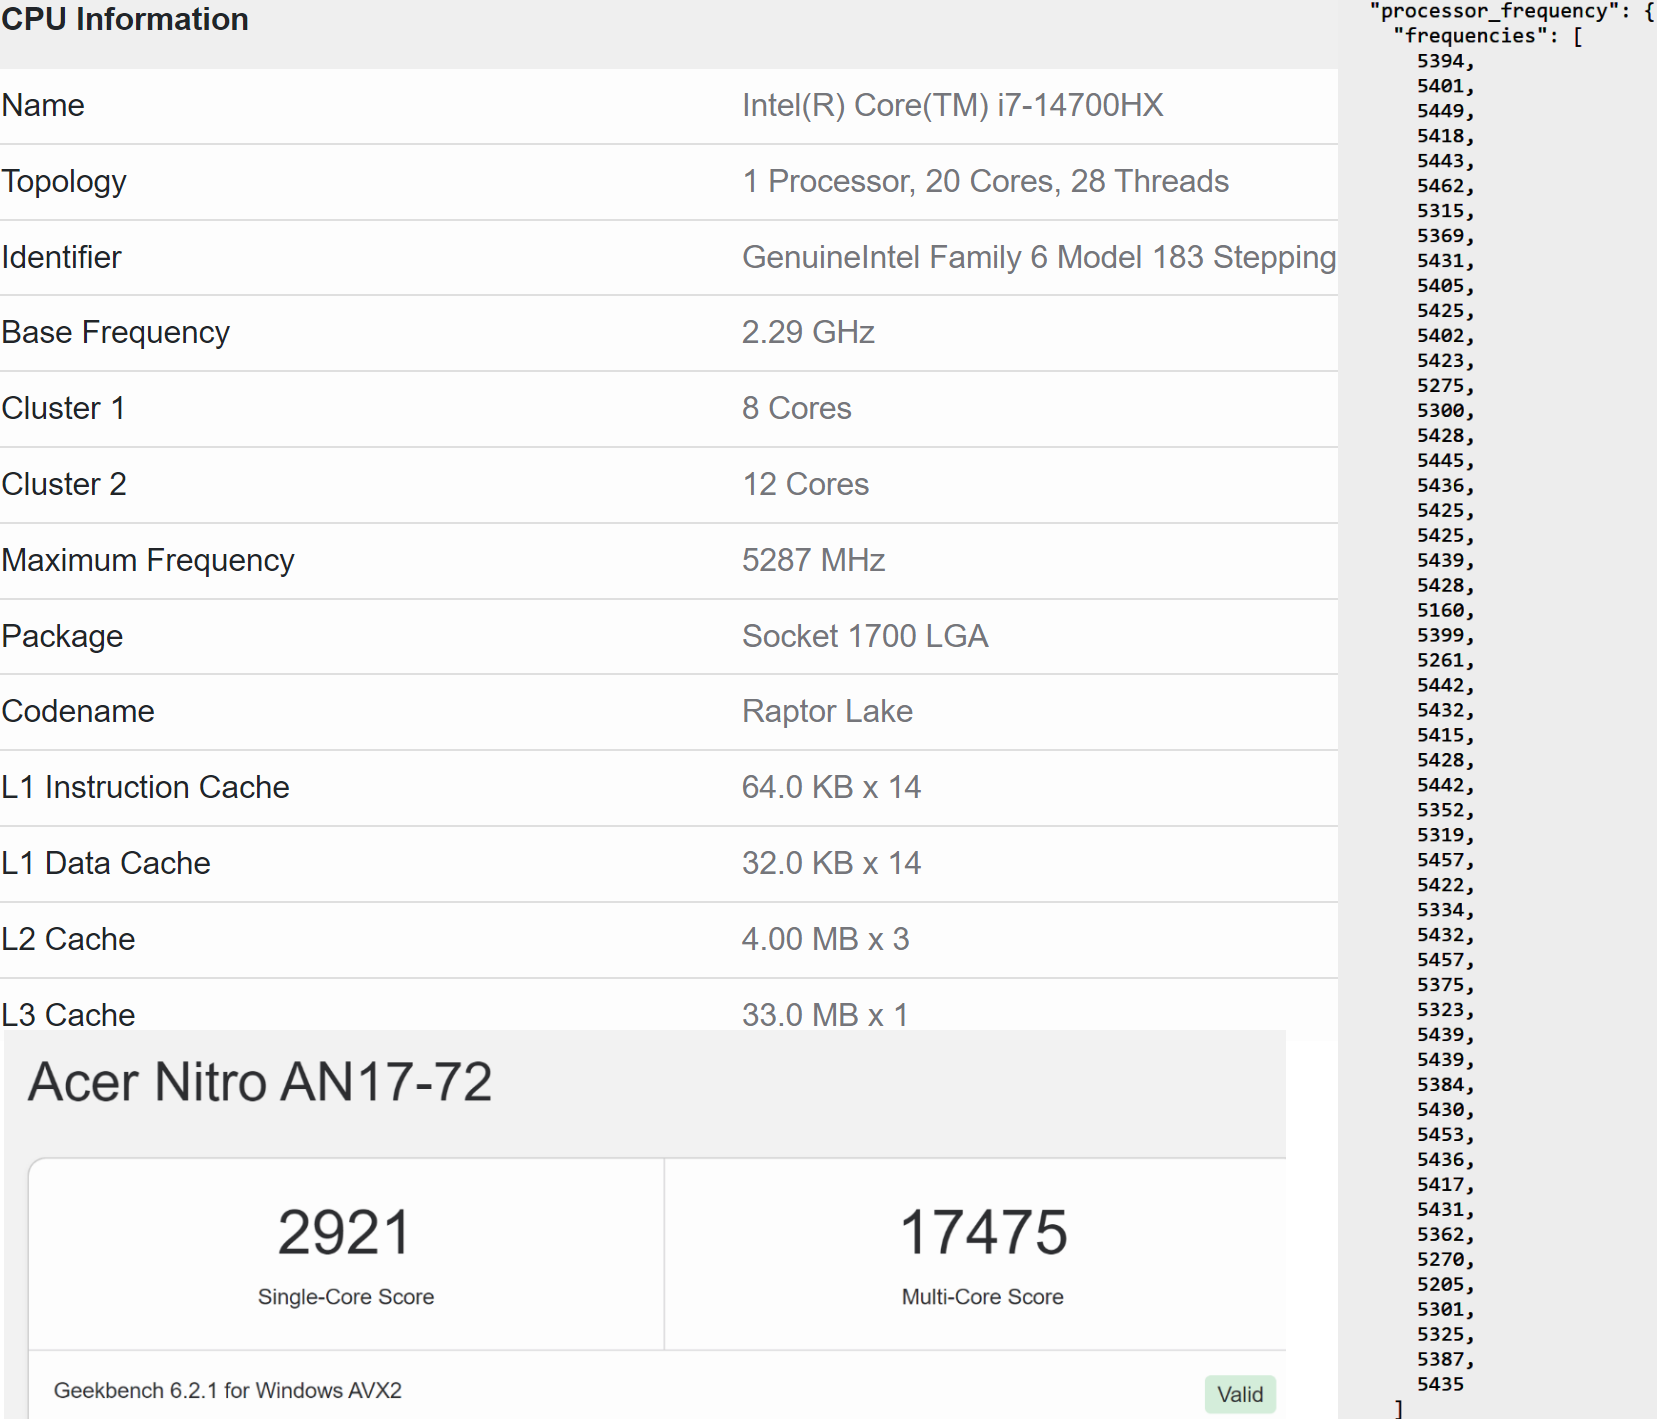Click the Cluster 1 value 8 Cores
This screenshot has height=1419, width=1657.
[795, 408]
